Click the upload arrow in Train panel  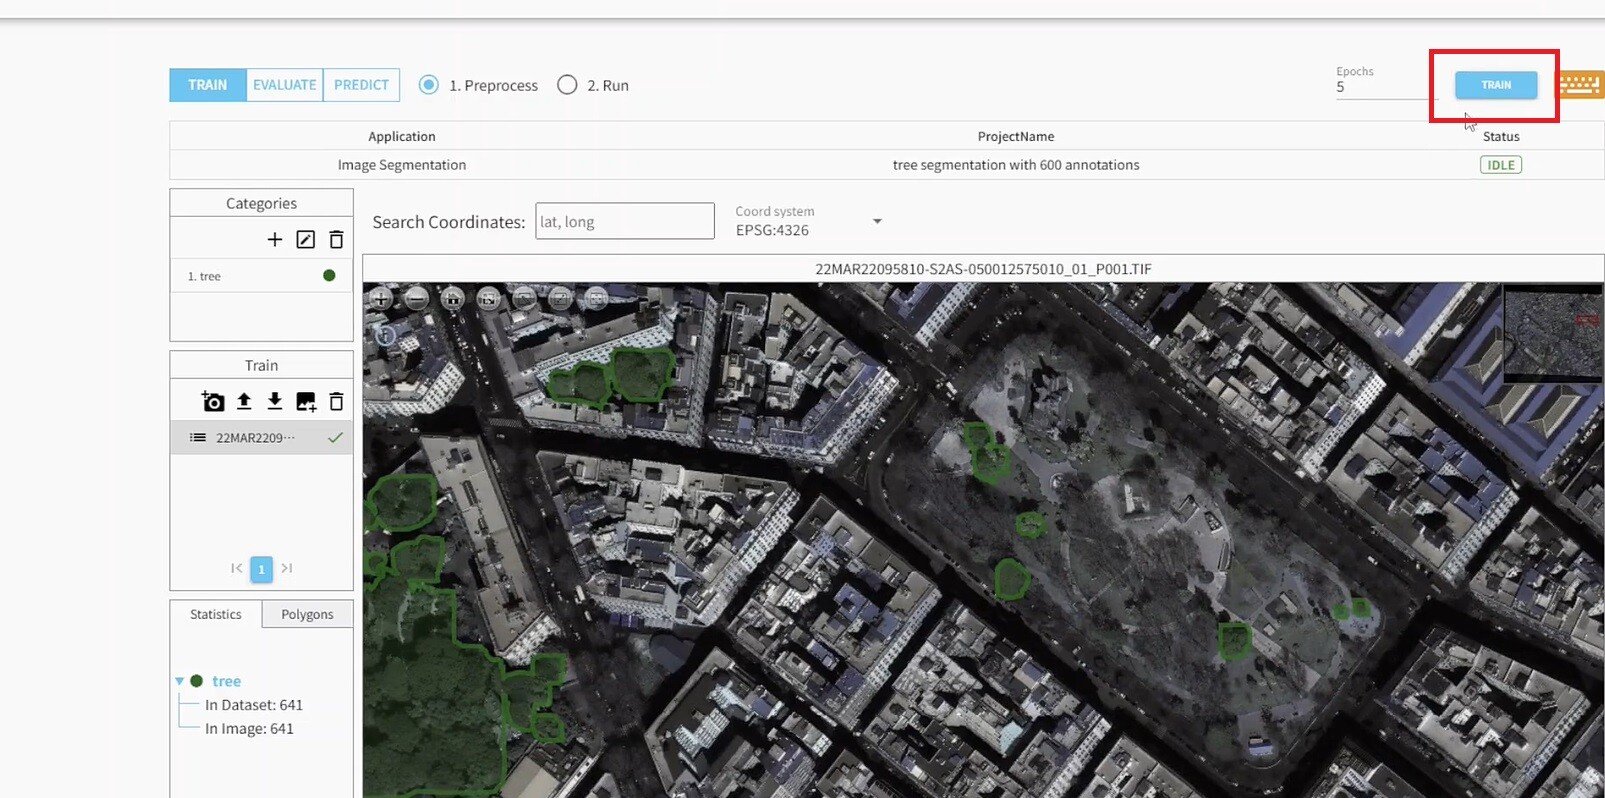coord(244,402)
